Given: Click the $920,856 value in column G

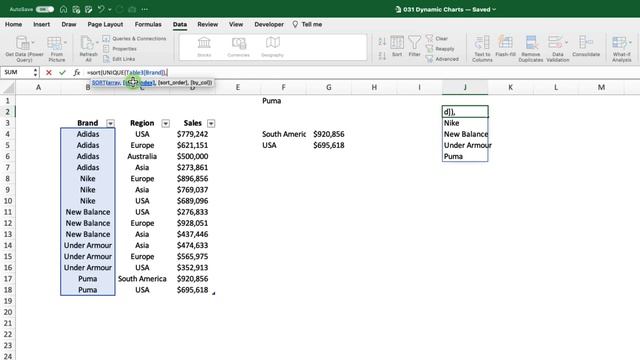Looking at the screenshot, I should tap(329, 134).
